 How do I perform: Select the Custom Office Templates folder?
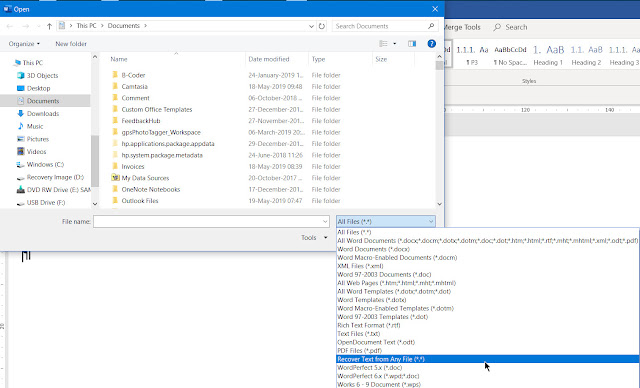(156, 109)
